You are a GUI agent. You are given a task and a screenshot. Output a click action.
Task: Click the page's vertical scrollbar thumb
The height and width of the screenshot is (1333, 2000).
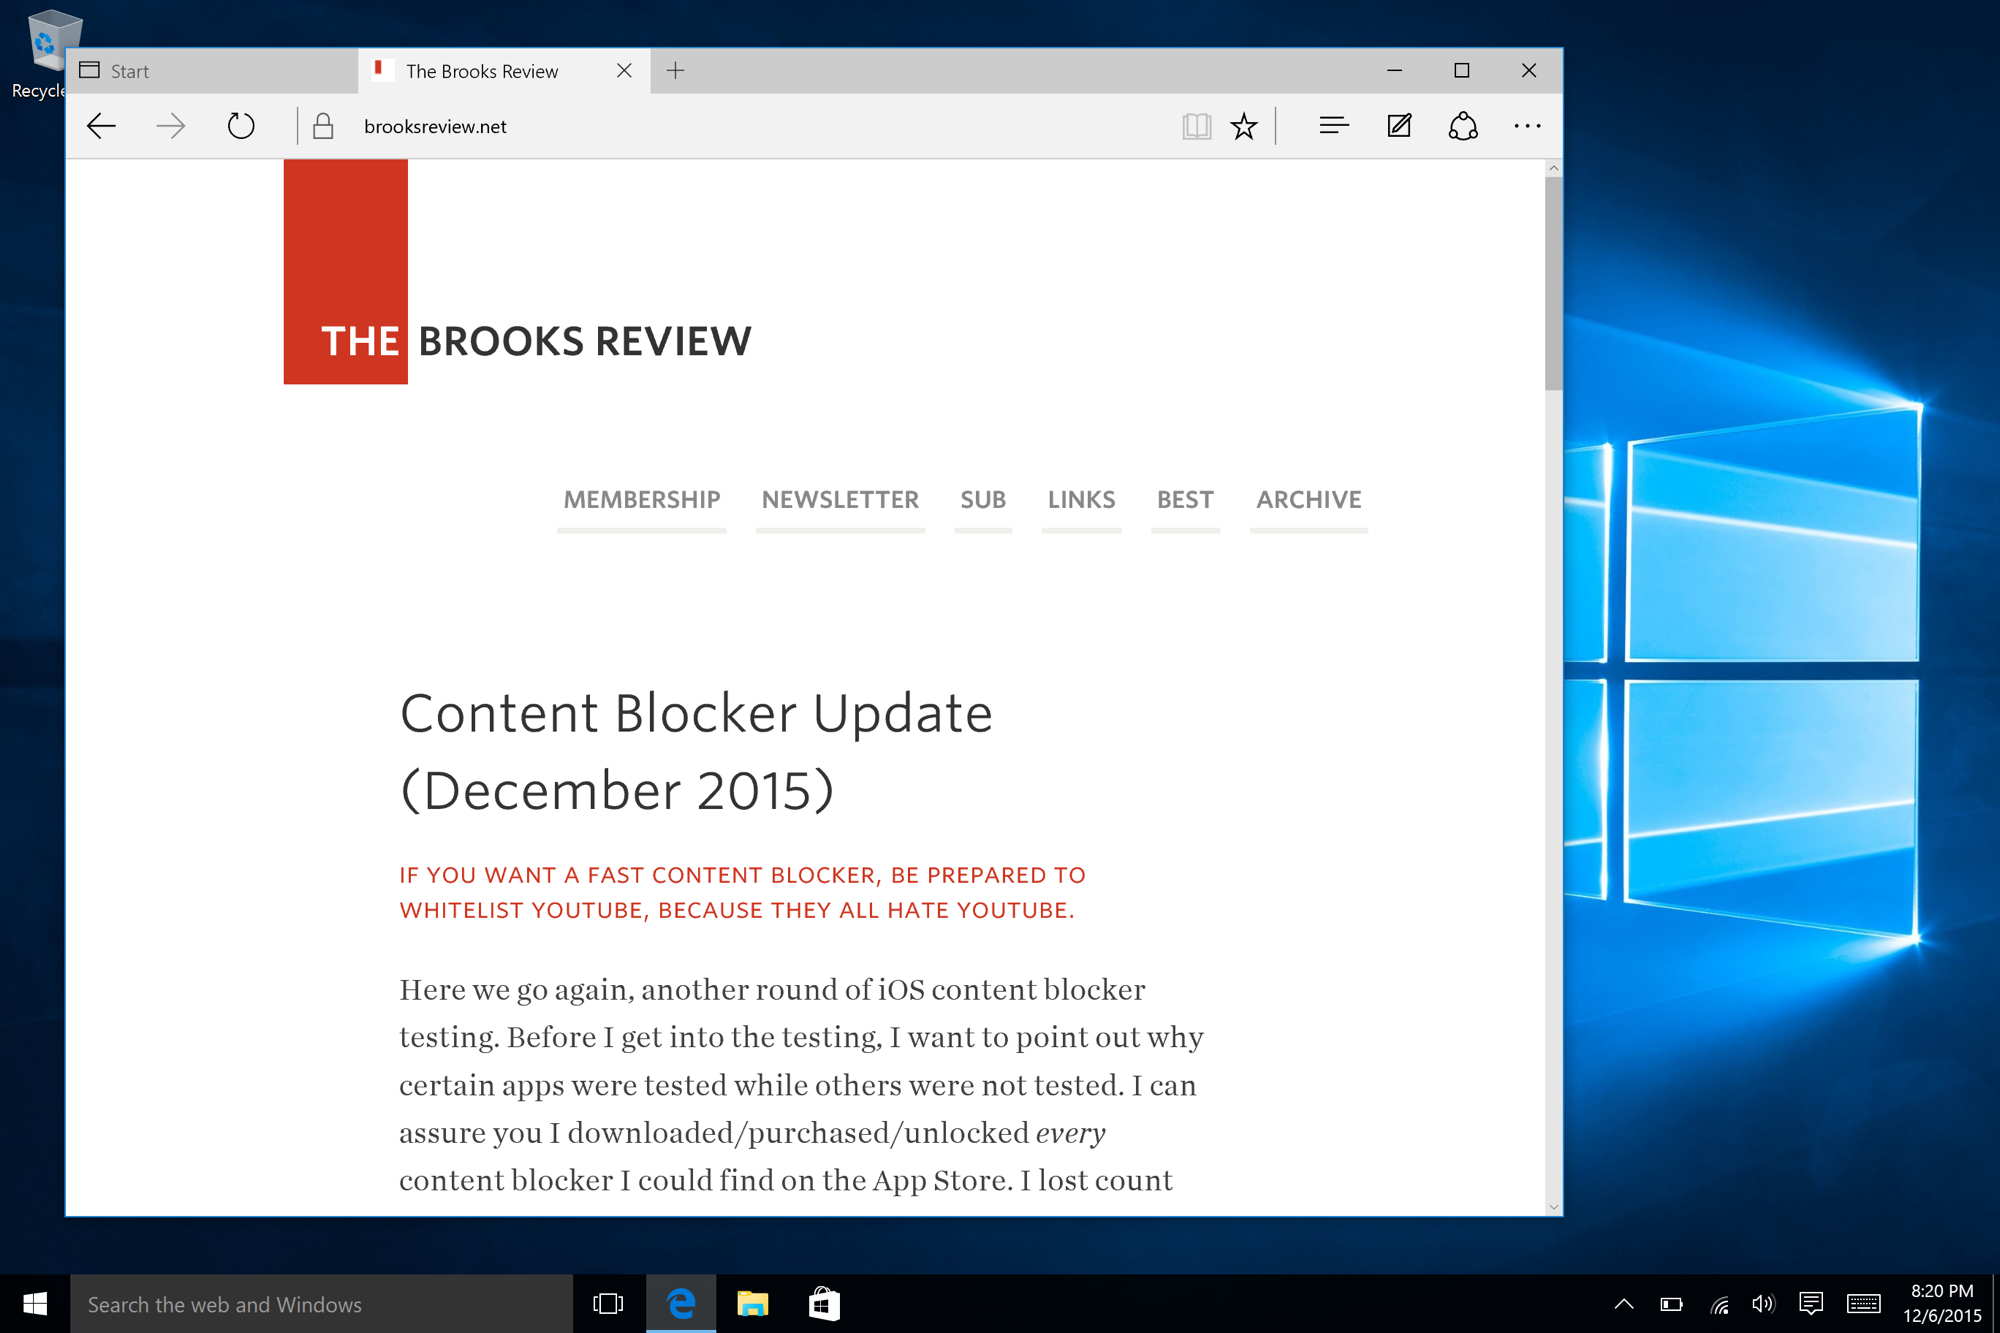tap(1553, 284)
